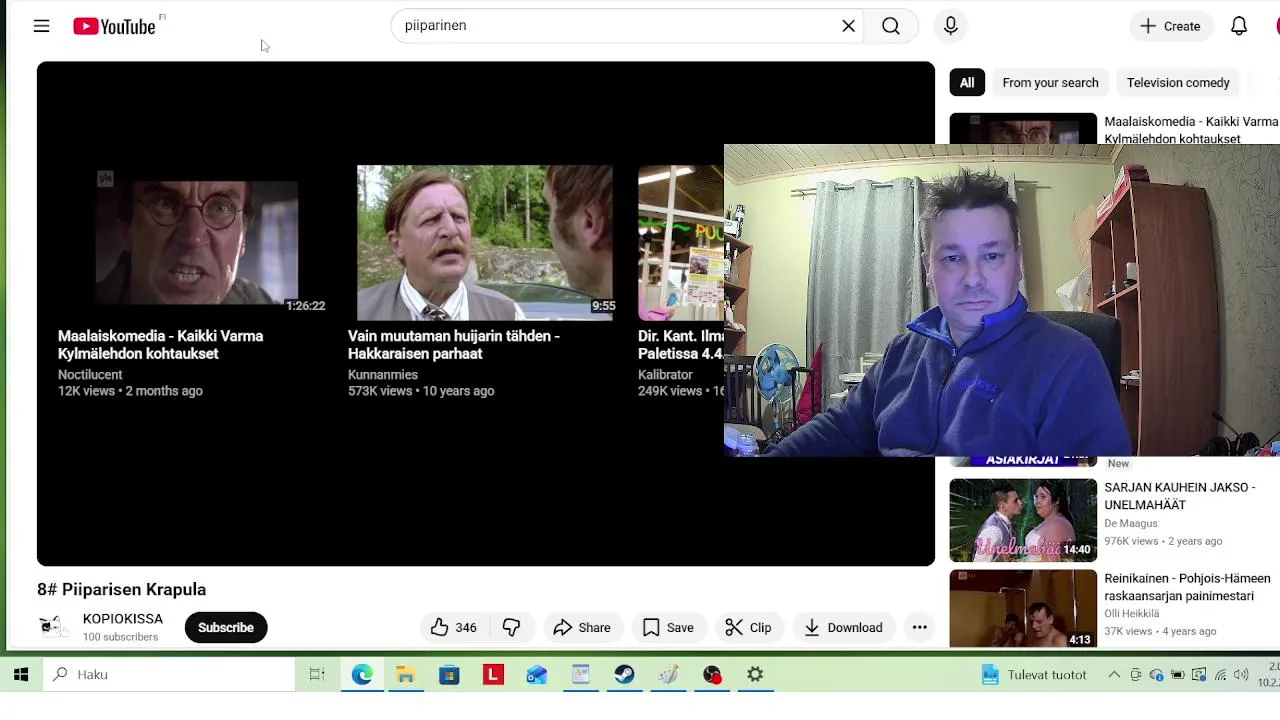Screen dimensions: 1280x720
Task: Open the Vain muutaman huijarin tähden title
Action: [454, 345]
